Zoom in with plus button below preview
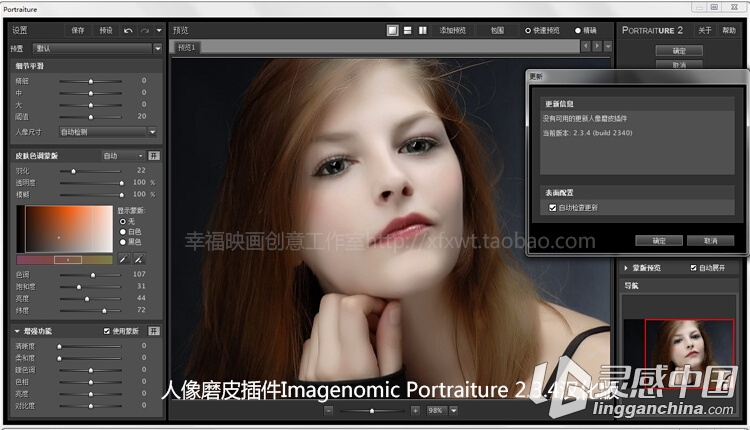The height and width of the screenshot is (430, 750). 415,410
